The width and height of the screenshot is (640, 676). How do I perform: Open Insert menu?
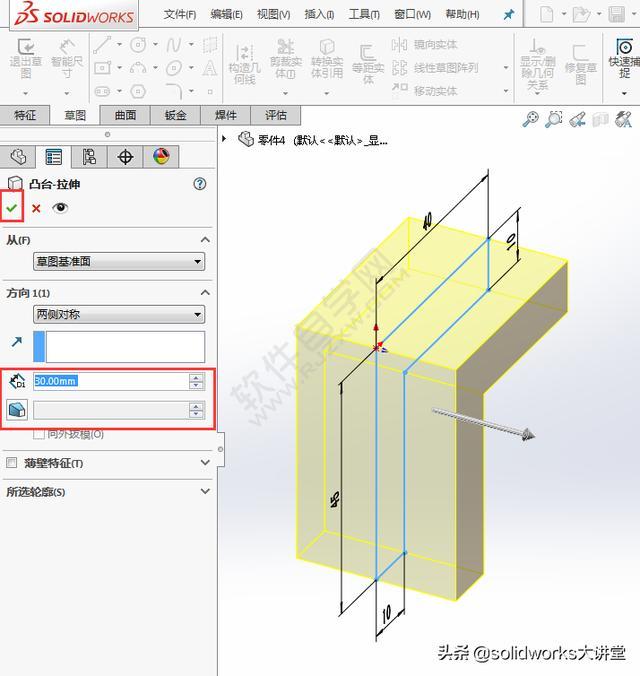click(x=319, y=15)
